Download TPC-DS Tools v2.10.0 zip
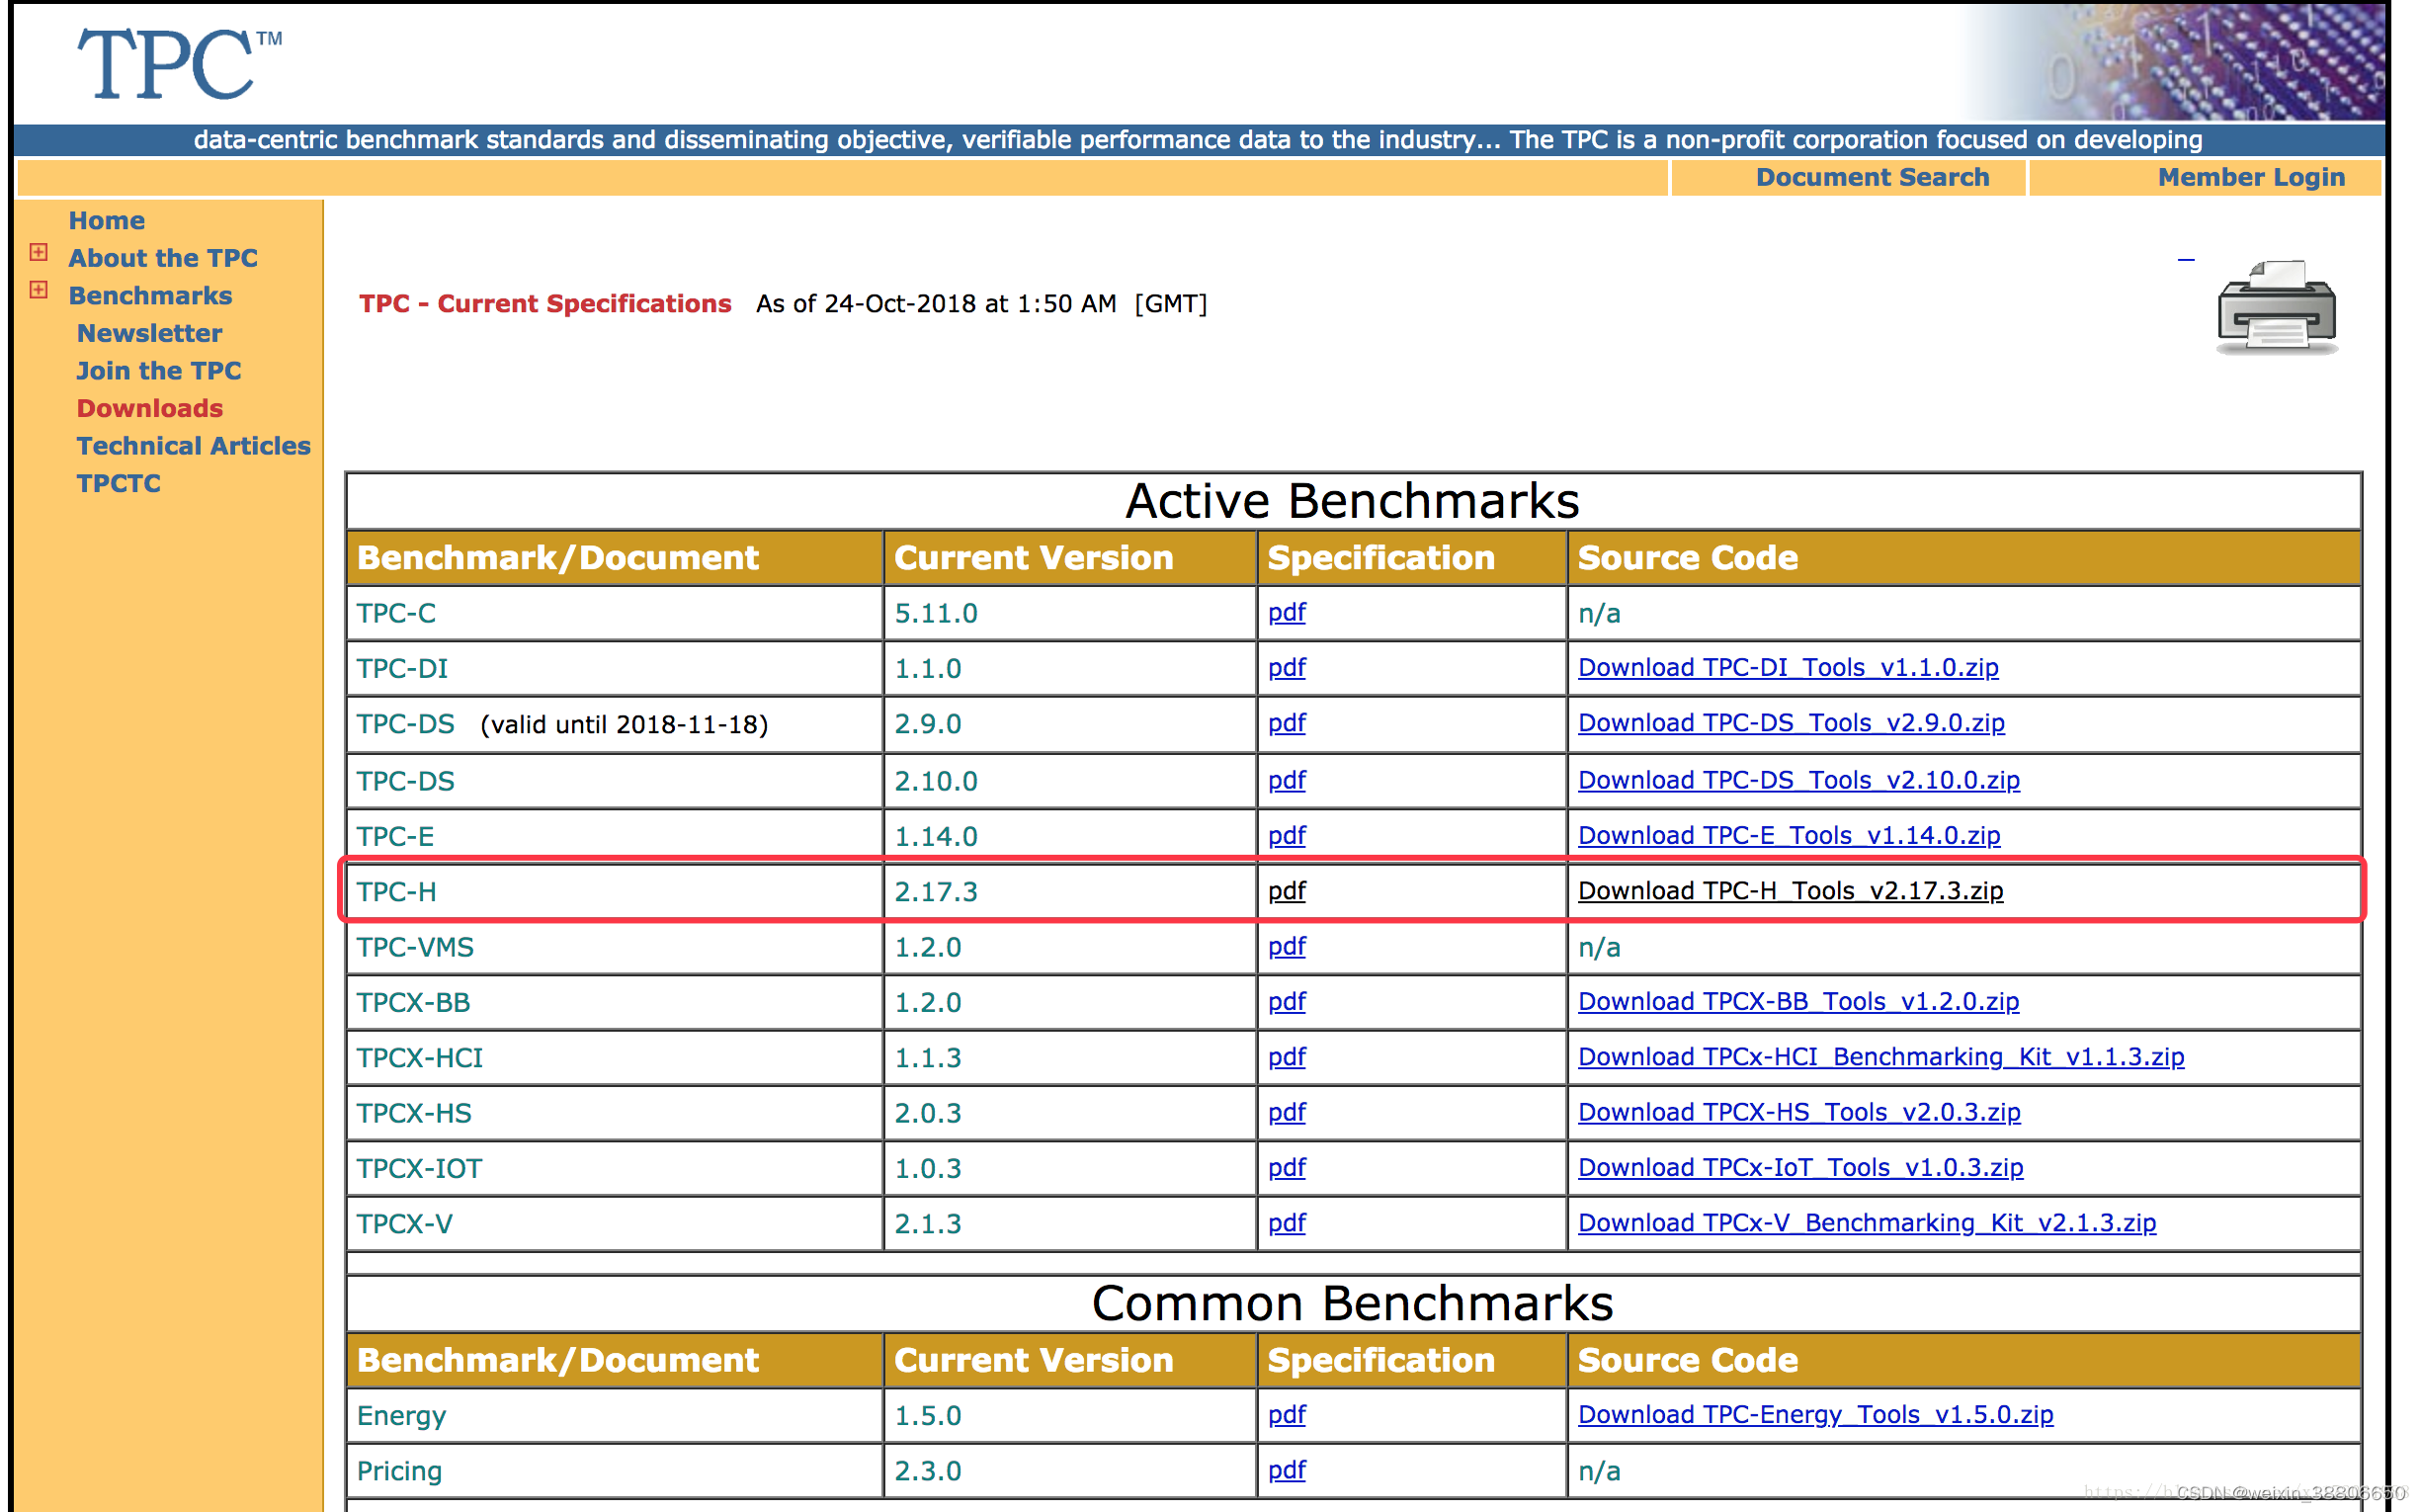 [1797, 780]
